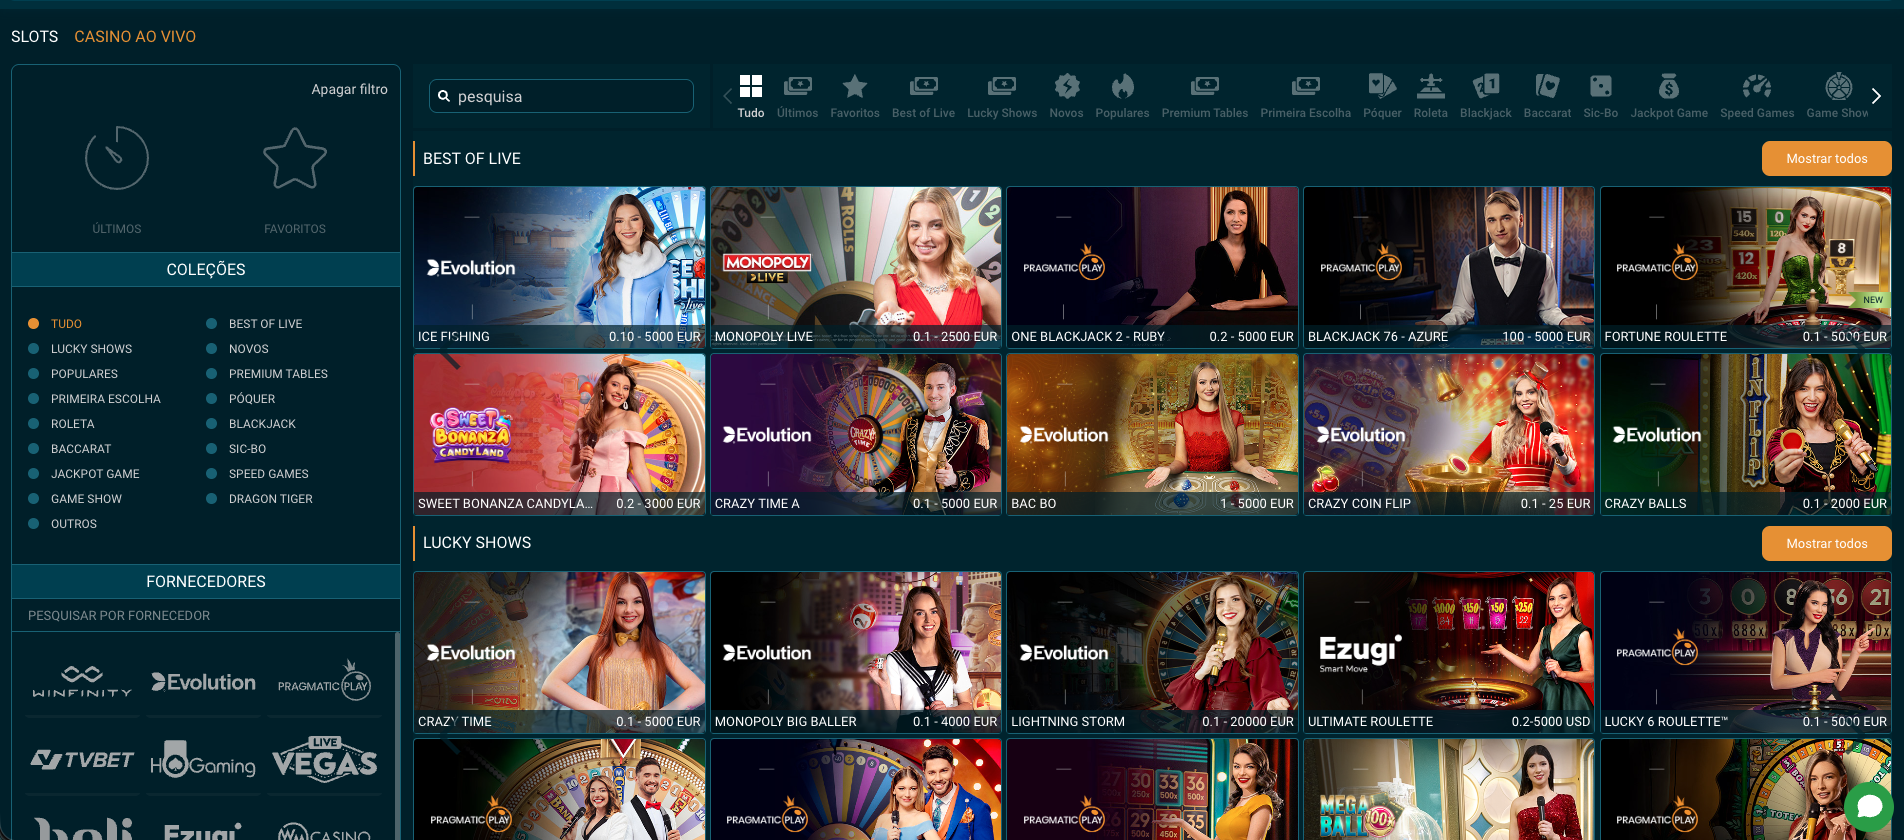
Task: Open Monopoly Live game thumbnail
Action: (856, 267)
